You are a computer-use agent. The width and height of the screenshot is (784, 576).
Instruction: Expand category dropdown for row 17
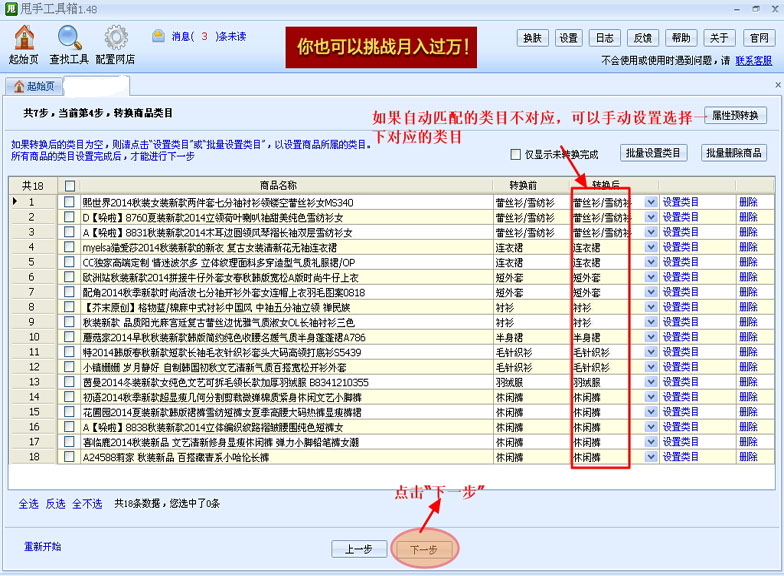coord(650,442)
